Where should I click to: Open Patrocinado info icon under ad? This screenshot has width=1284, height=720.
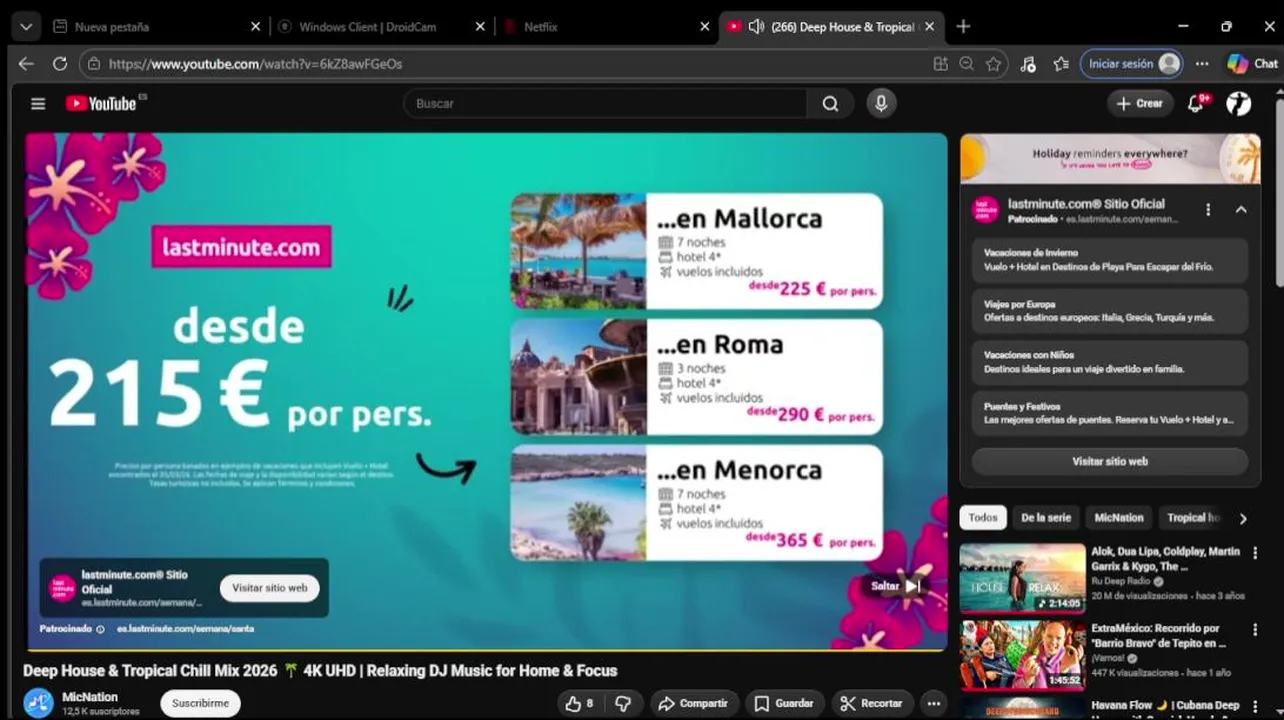click(x=100, y=629)
